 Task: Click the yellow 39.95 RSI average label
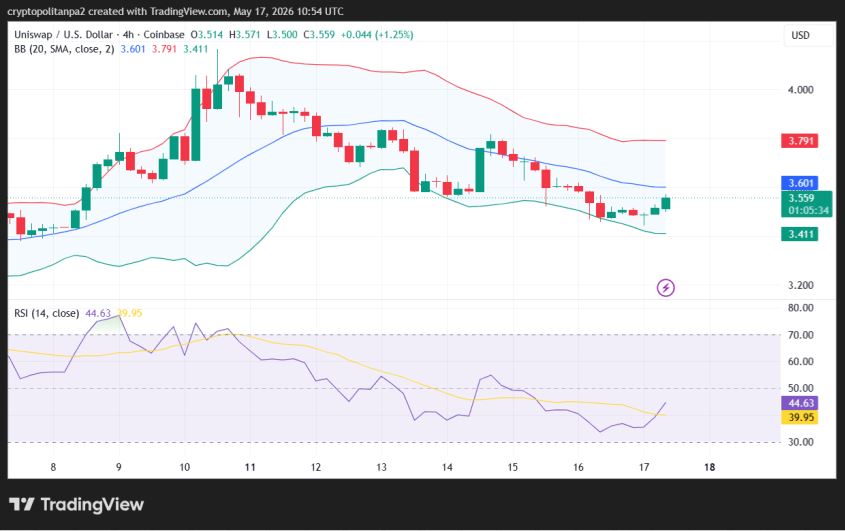[x=800, y=417]
